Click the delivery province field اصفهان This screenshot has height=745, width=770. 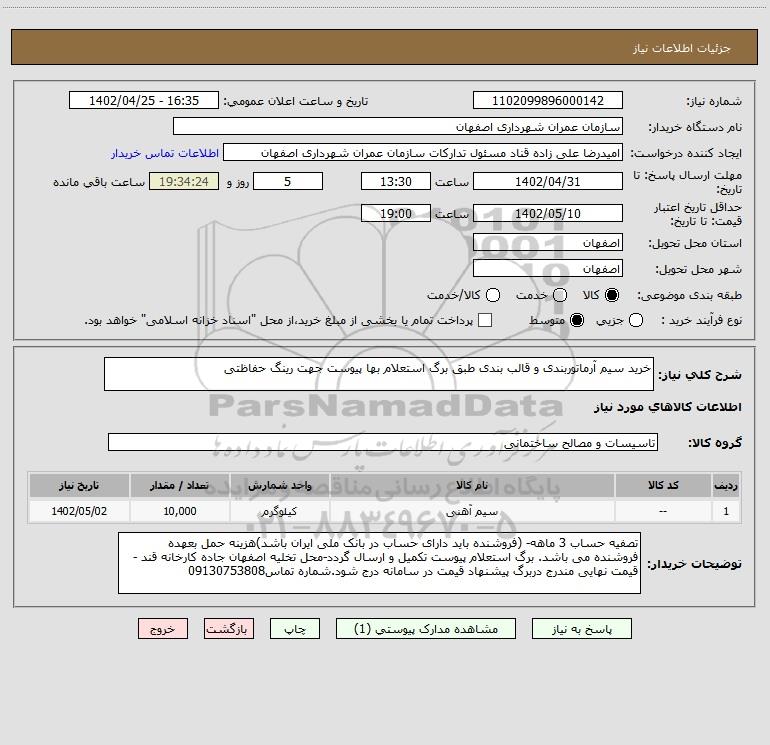[x=548, y=242]
